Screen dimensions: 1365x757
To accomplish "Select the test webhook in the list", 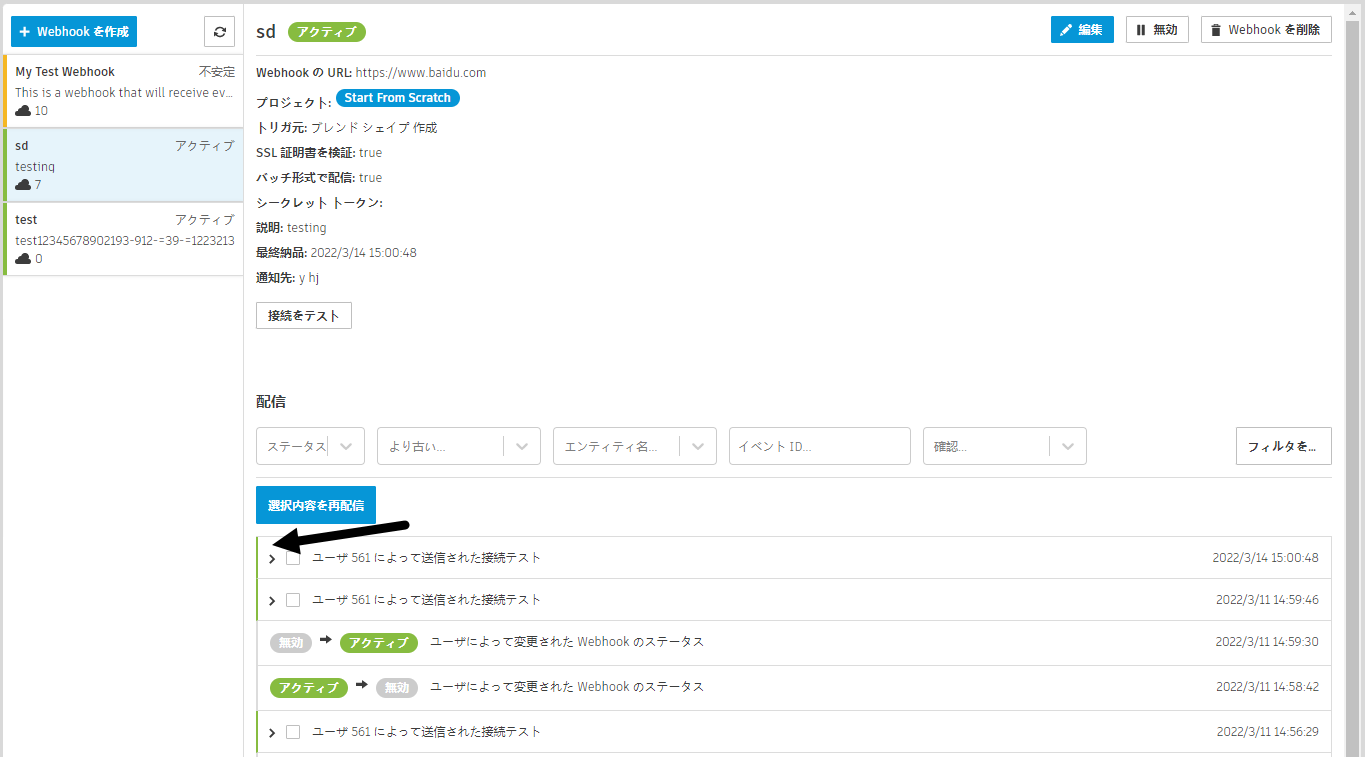I will pos(123,239).
